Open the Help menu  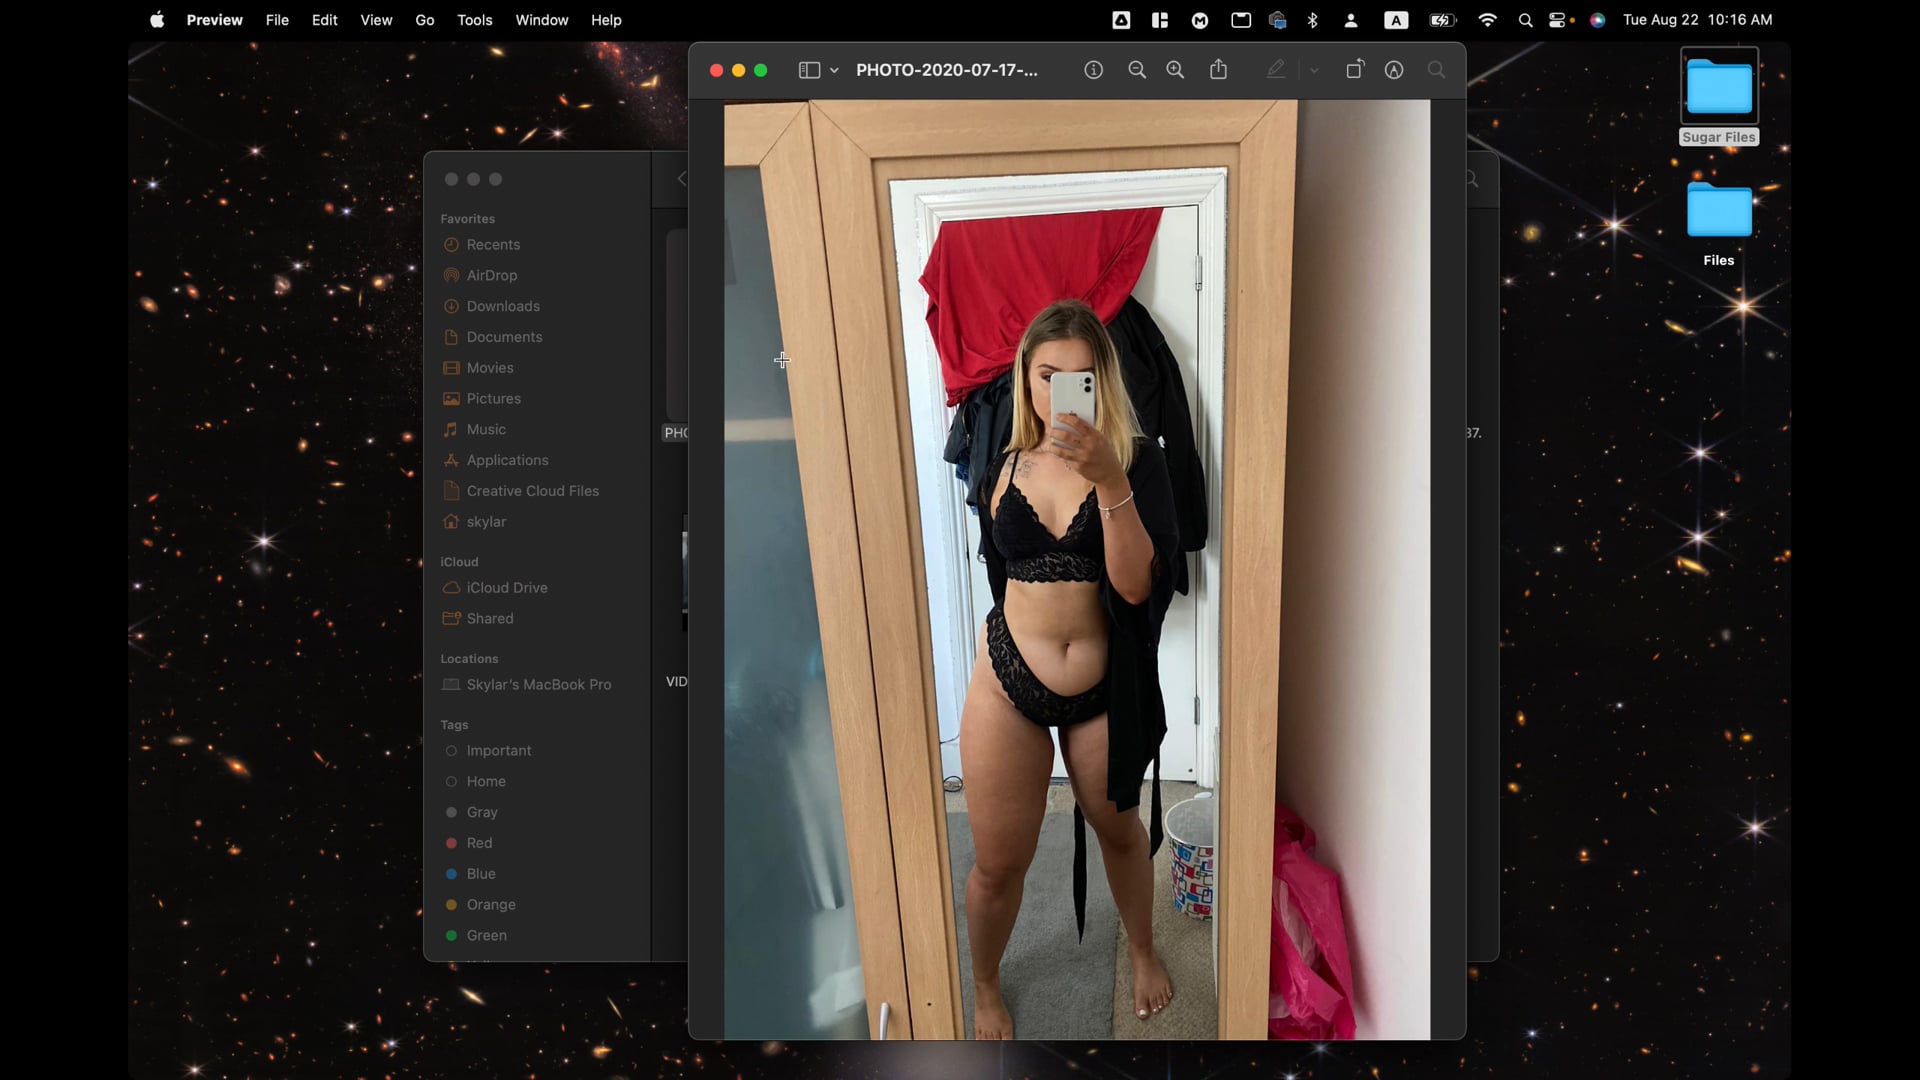pos(606,20)
